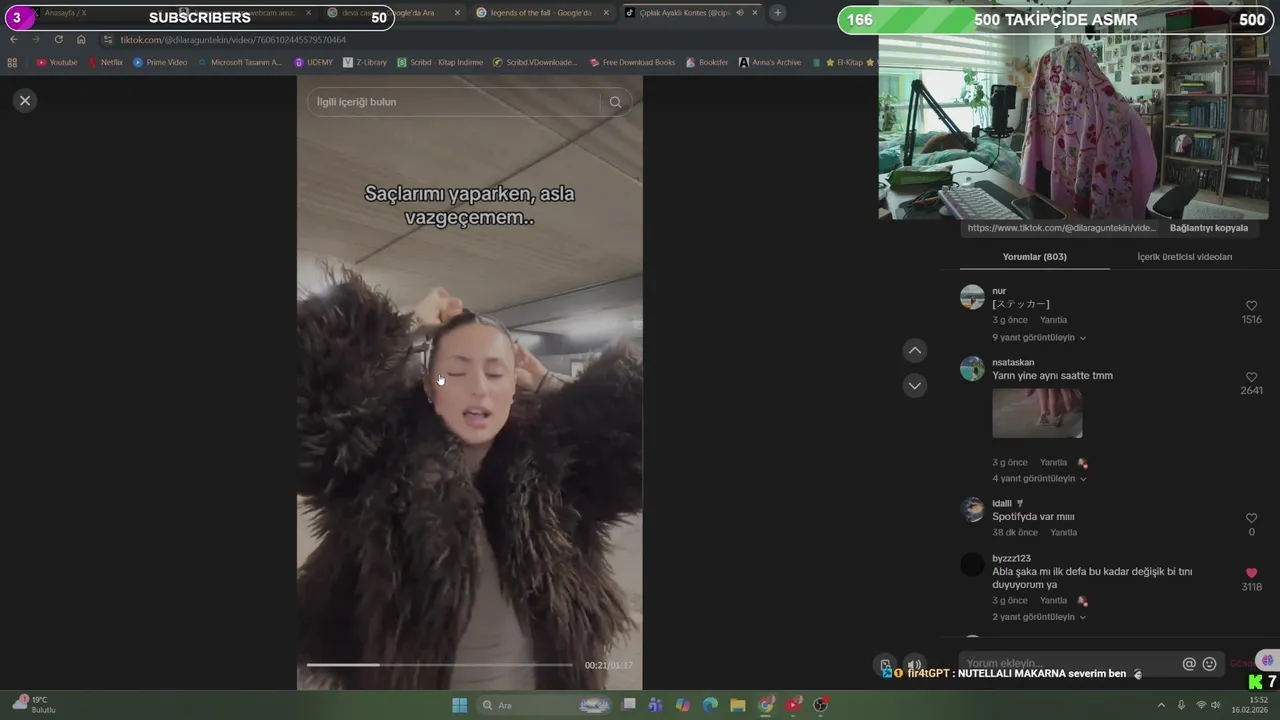Switch to İçerik üreticisi videoları tab
This screenshot has width=1280, height=720.
point(1184,257)
